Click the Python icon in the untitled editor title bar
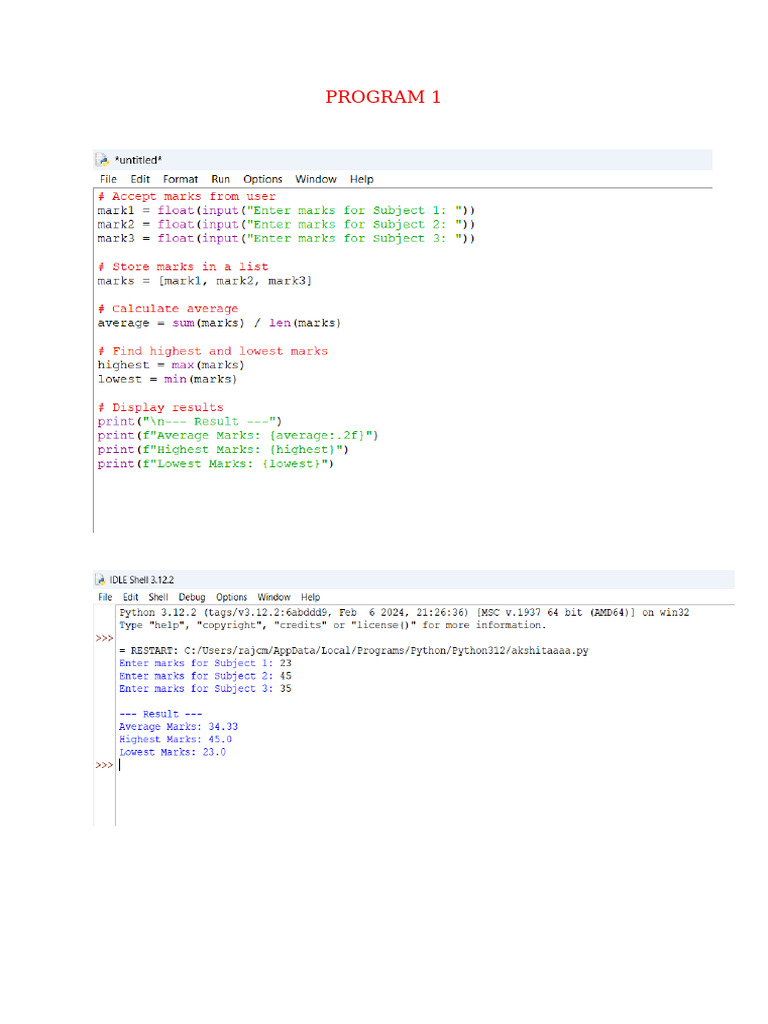This screenshot has width=768, height=1024. point(101,160)
